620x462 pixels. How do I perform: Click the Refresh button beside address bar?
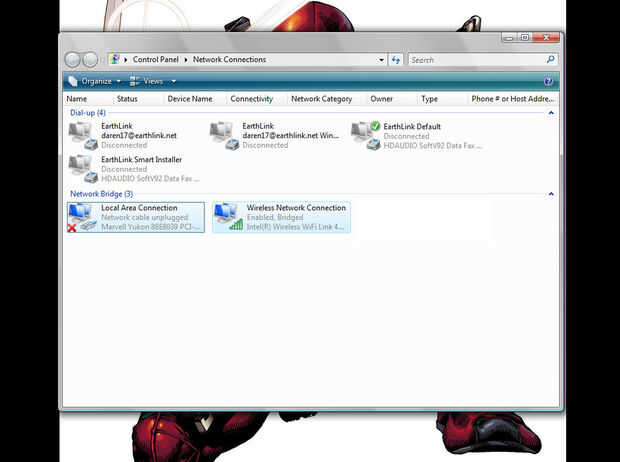(x=396, y=60)
